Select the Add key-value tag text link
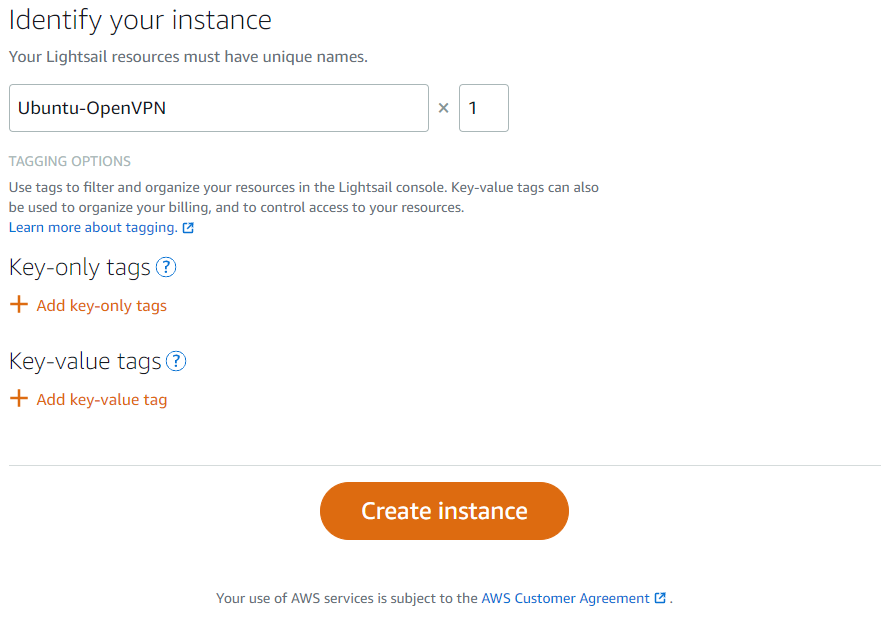 [x=101, y=400]
